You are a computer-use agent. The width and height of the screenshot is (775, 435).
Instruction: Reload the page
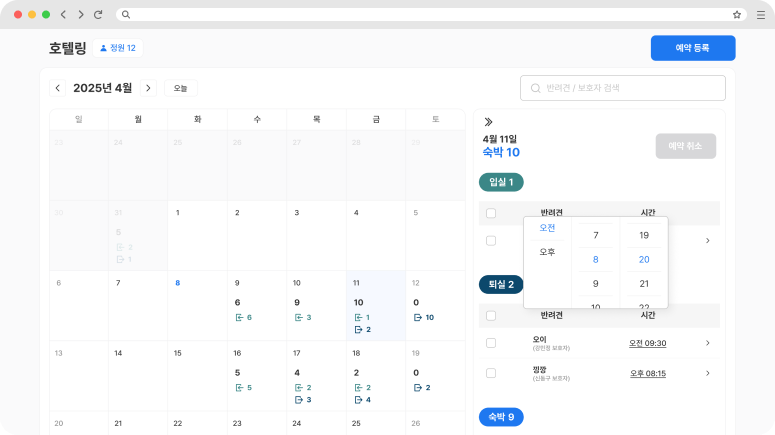(98, 14)
